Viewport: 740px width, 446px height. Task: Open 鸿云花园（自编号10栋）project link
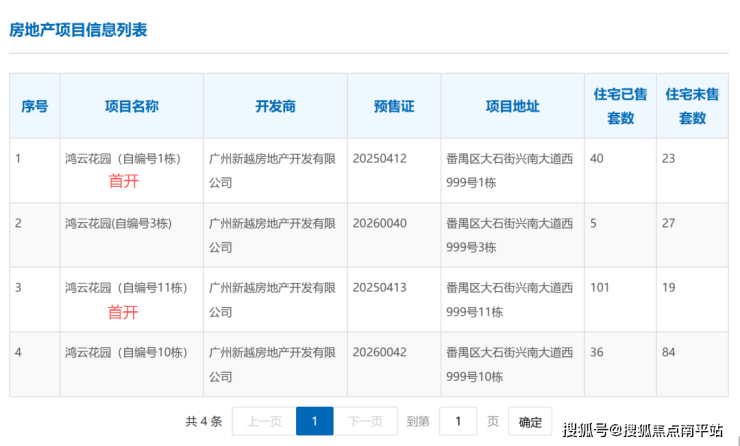(x=126, y=352)
